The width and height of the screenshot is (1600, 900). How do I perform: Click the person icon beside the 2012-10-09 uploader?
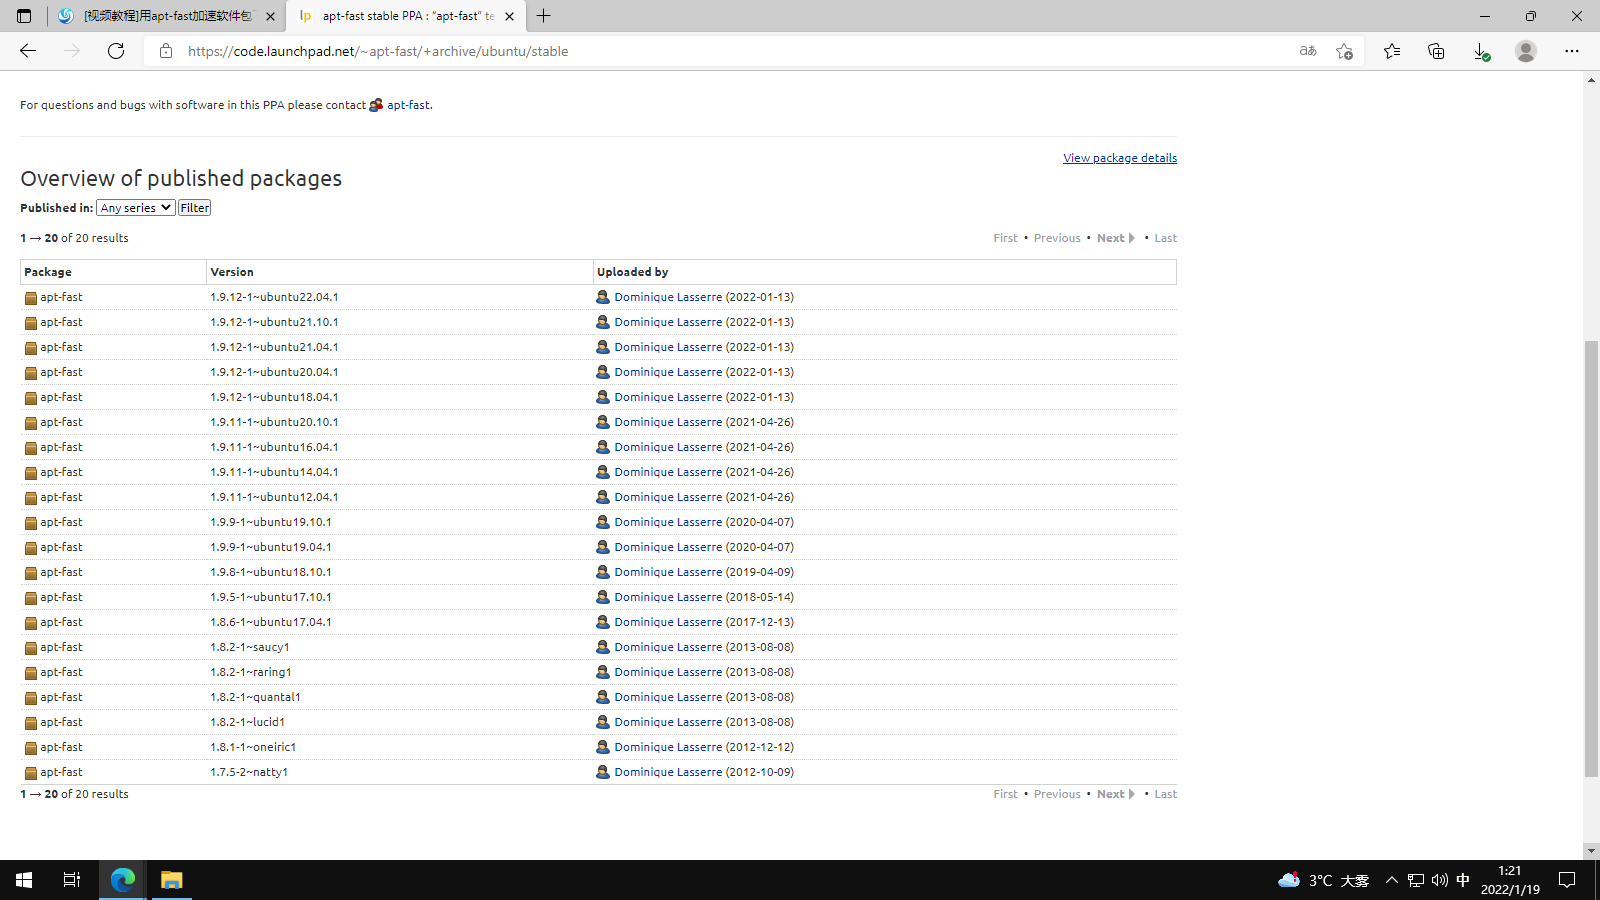coord(603,772)
